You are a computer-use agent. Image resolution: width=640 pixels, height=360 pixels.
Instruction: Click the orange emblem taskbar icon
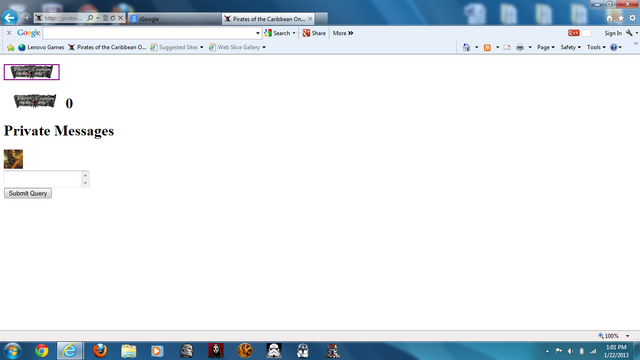(245, 351)
